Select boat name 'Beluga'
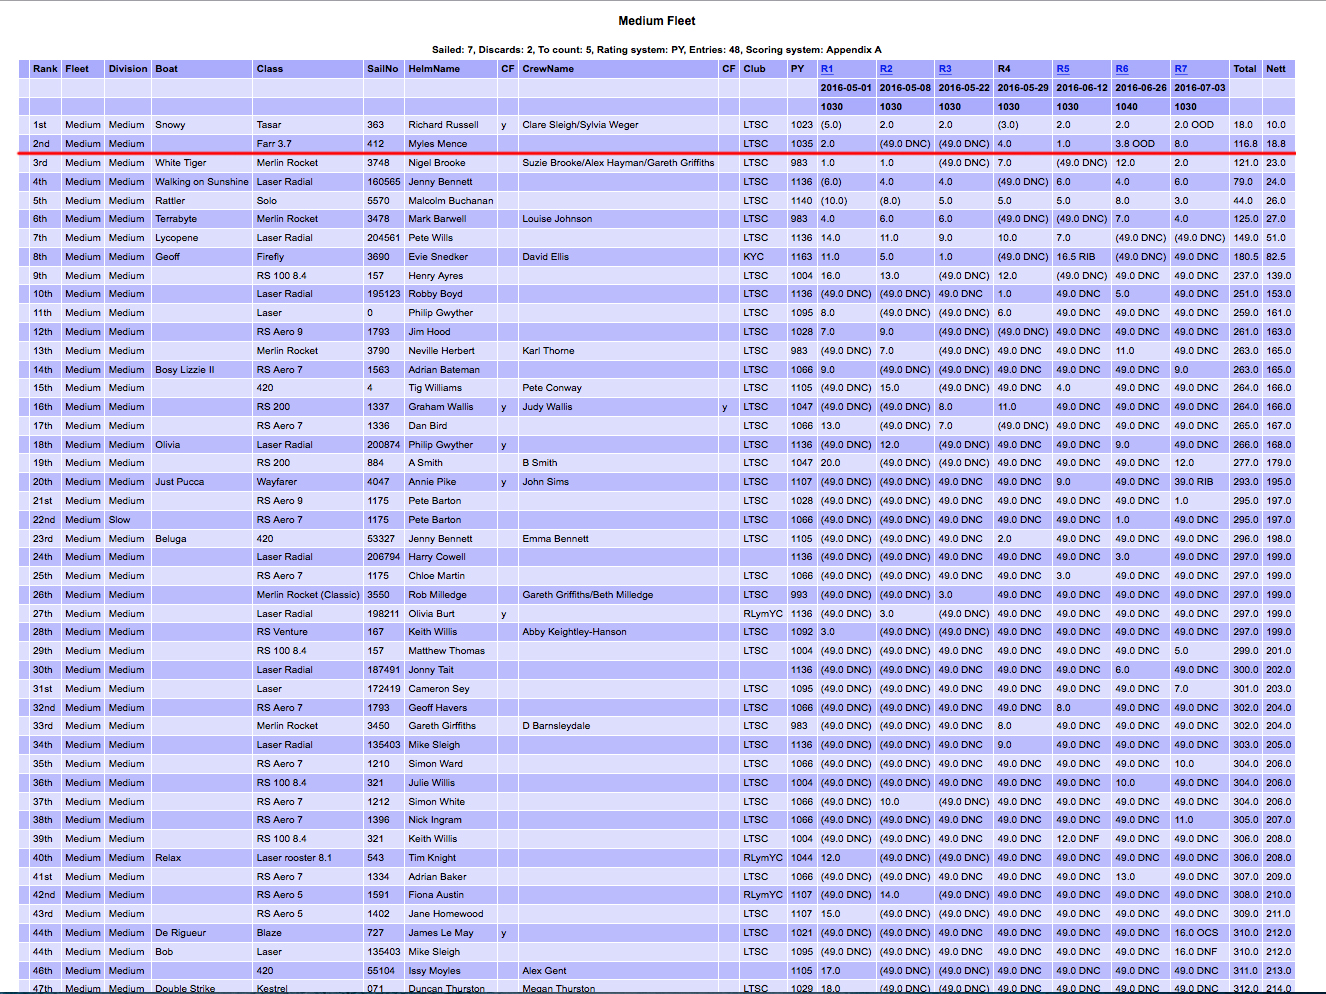Image resolution: width=1326 pixels, height=994 pixels. (171, 539)
